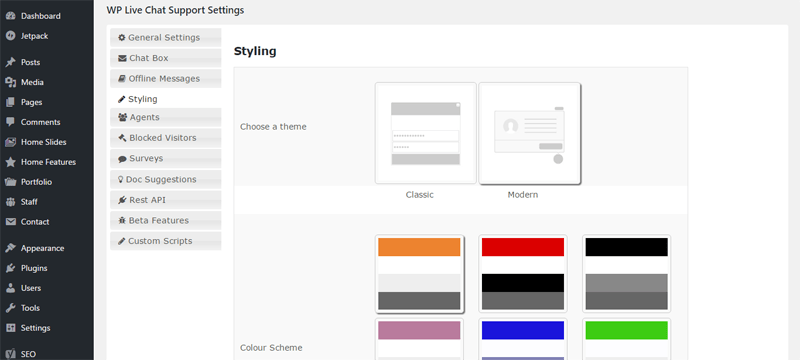Click the Comments bubble icon
Image resolution: width=800 pixels, height=360 pixels.
click(x=10, y=122)
